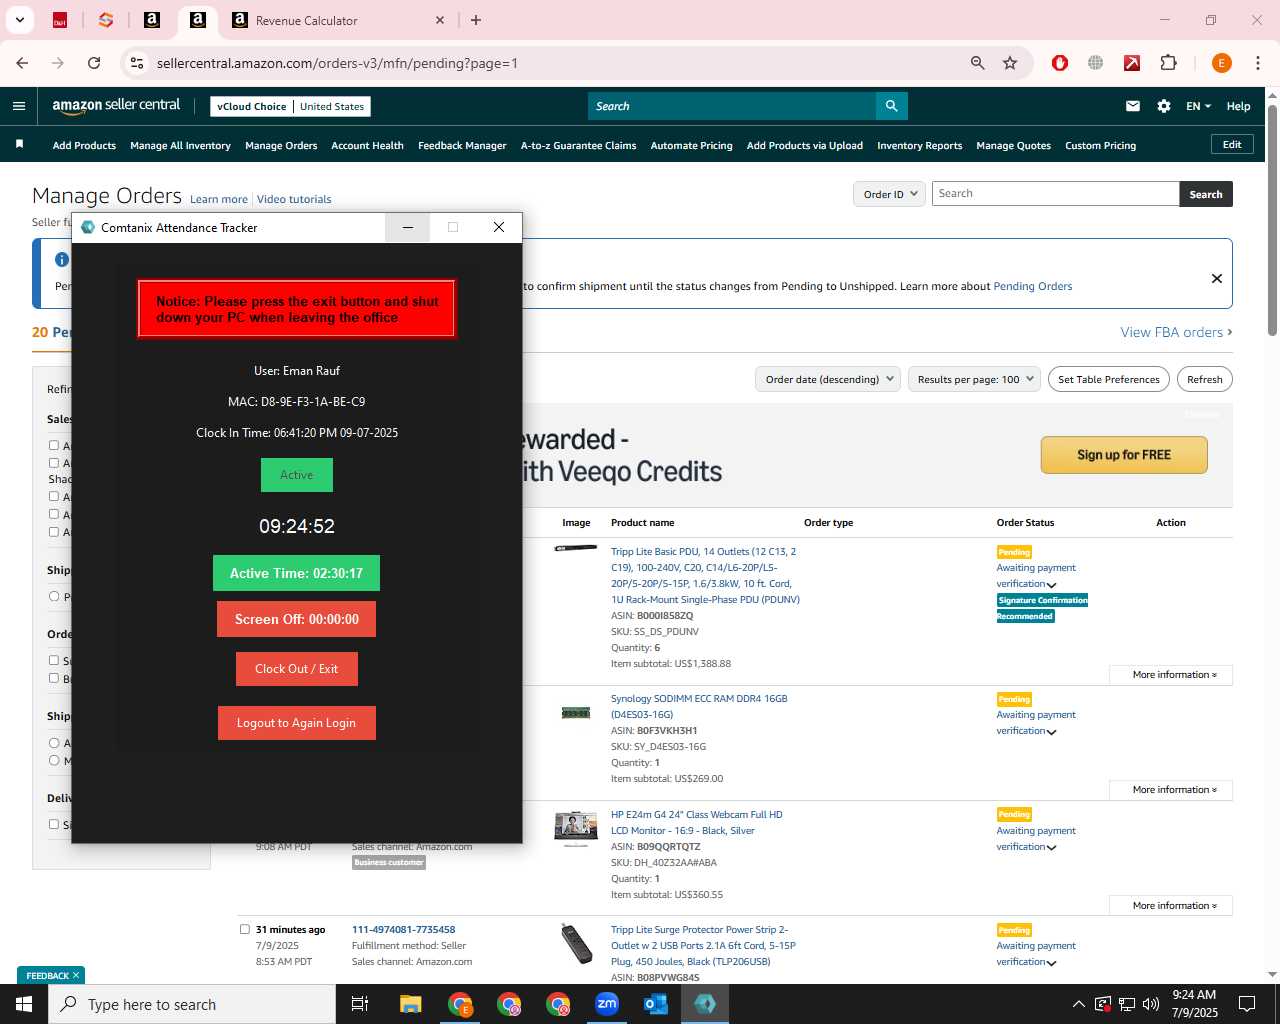Viewport: 1280px width, 1024px height.
Task: Click the red pickaxe extension icon
Action: click(x=1132, y=63)
